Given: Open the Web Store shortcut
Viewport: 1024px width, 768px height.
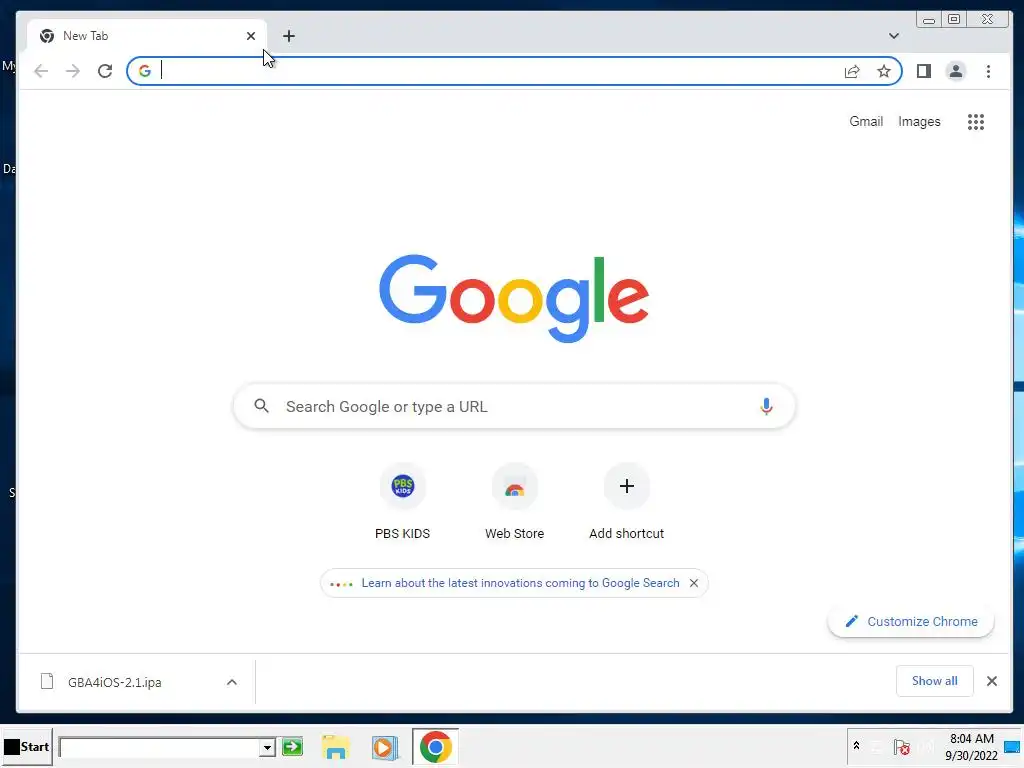Looking at the screenshot, I should tap(515, 502).
